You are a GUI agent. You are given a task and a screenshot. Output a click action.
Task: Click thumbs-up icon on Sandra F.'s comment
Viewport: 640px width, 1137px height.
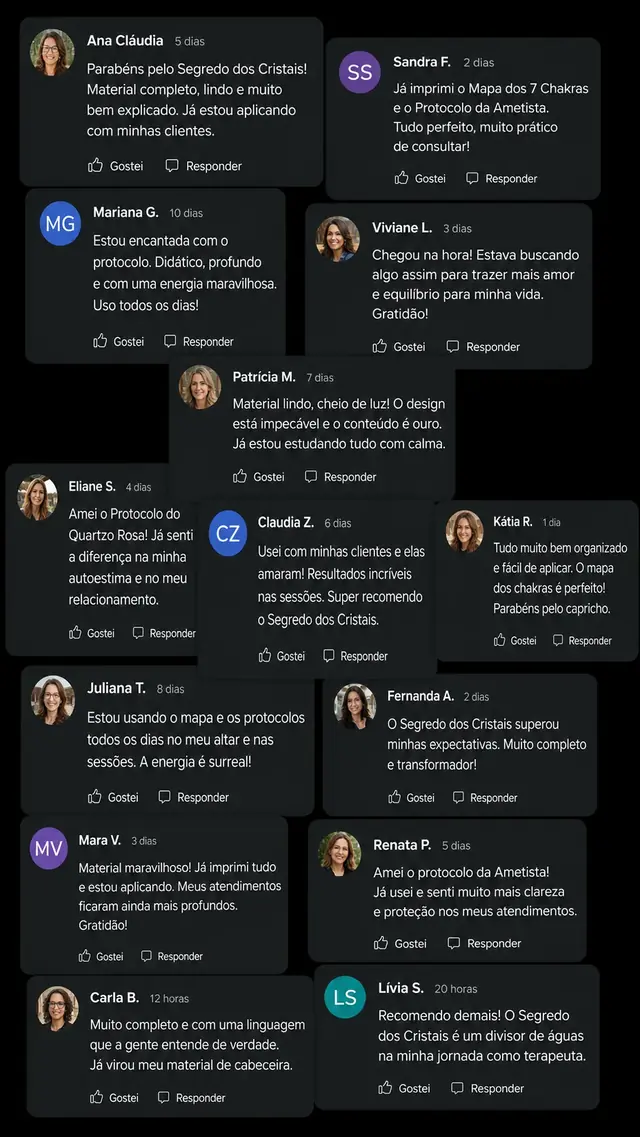coord(402,178)
